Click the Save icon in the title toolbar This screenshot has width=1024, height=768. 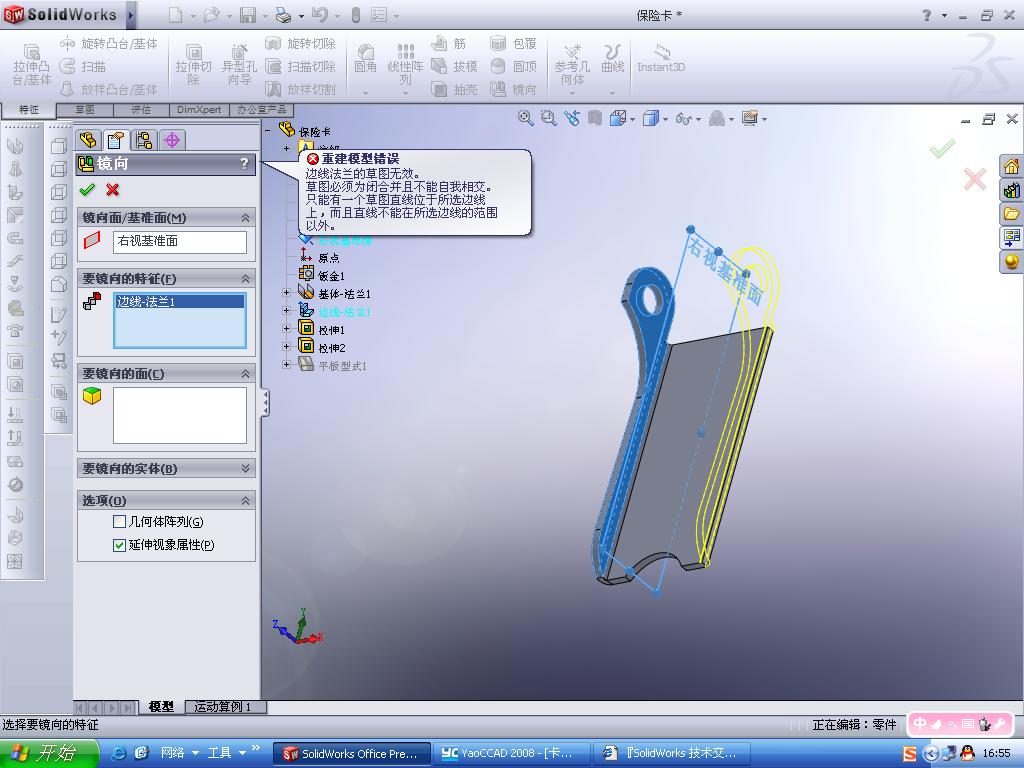(x=248, y=14)
